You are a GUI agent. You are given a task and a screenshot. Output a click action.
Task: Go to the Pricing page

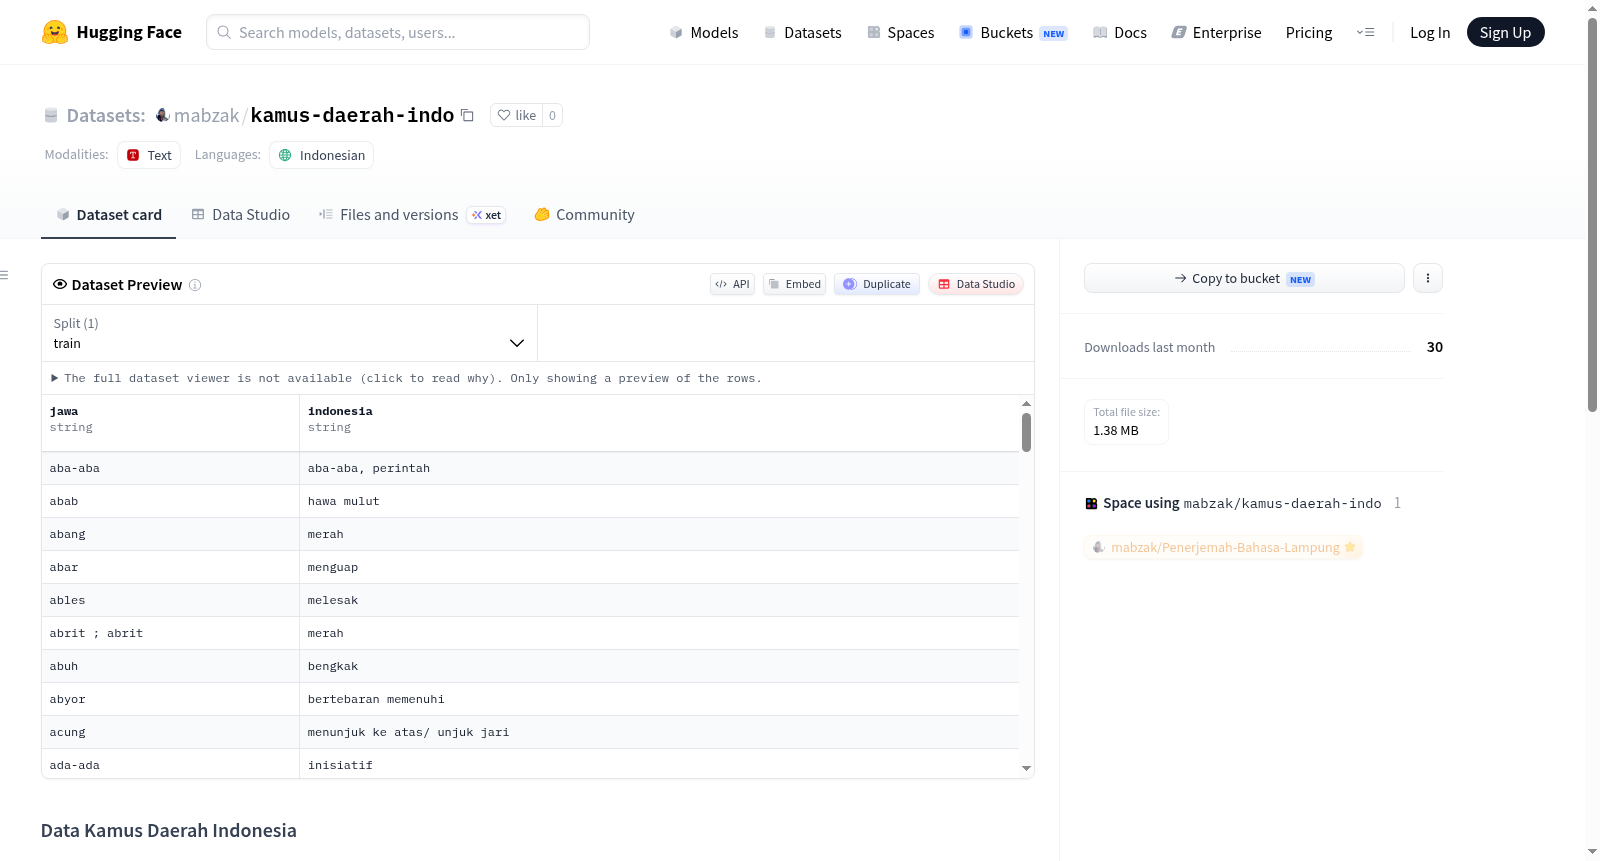1309,32
